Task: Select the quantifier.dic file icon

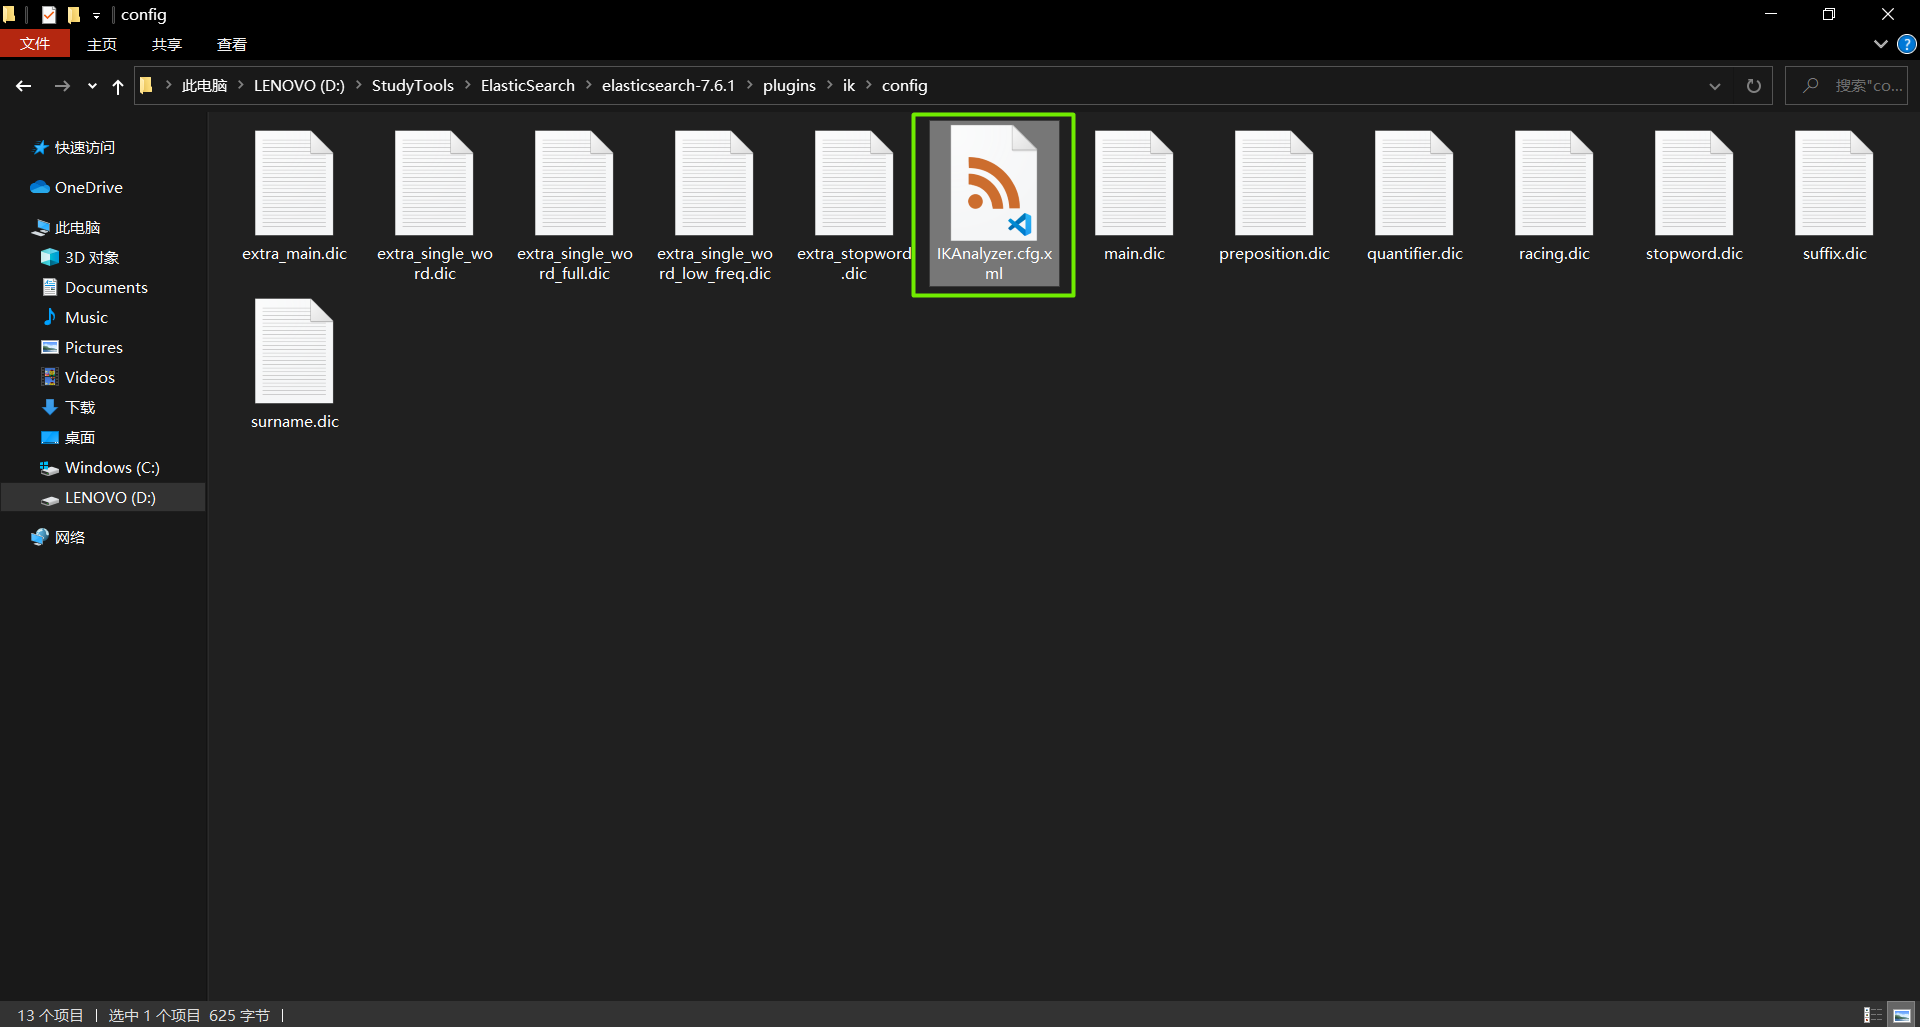Action: point(1414,183)
